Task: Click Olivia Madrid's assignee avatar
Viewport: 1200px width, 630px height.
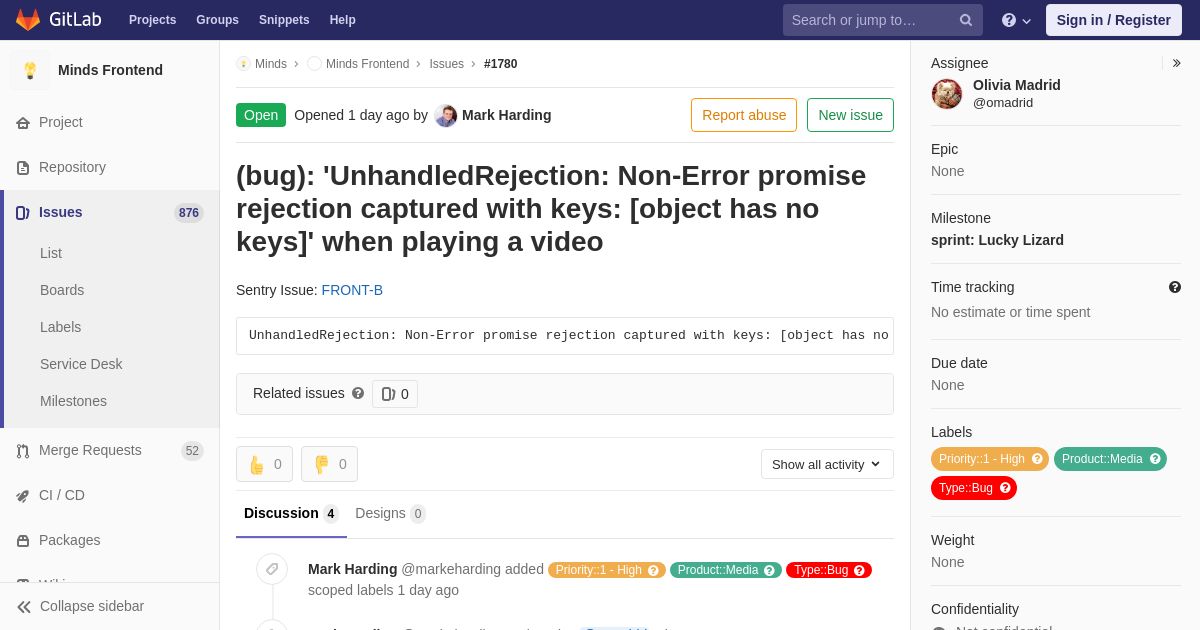Action: tap(947, 94)
